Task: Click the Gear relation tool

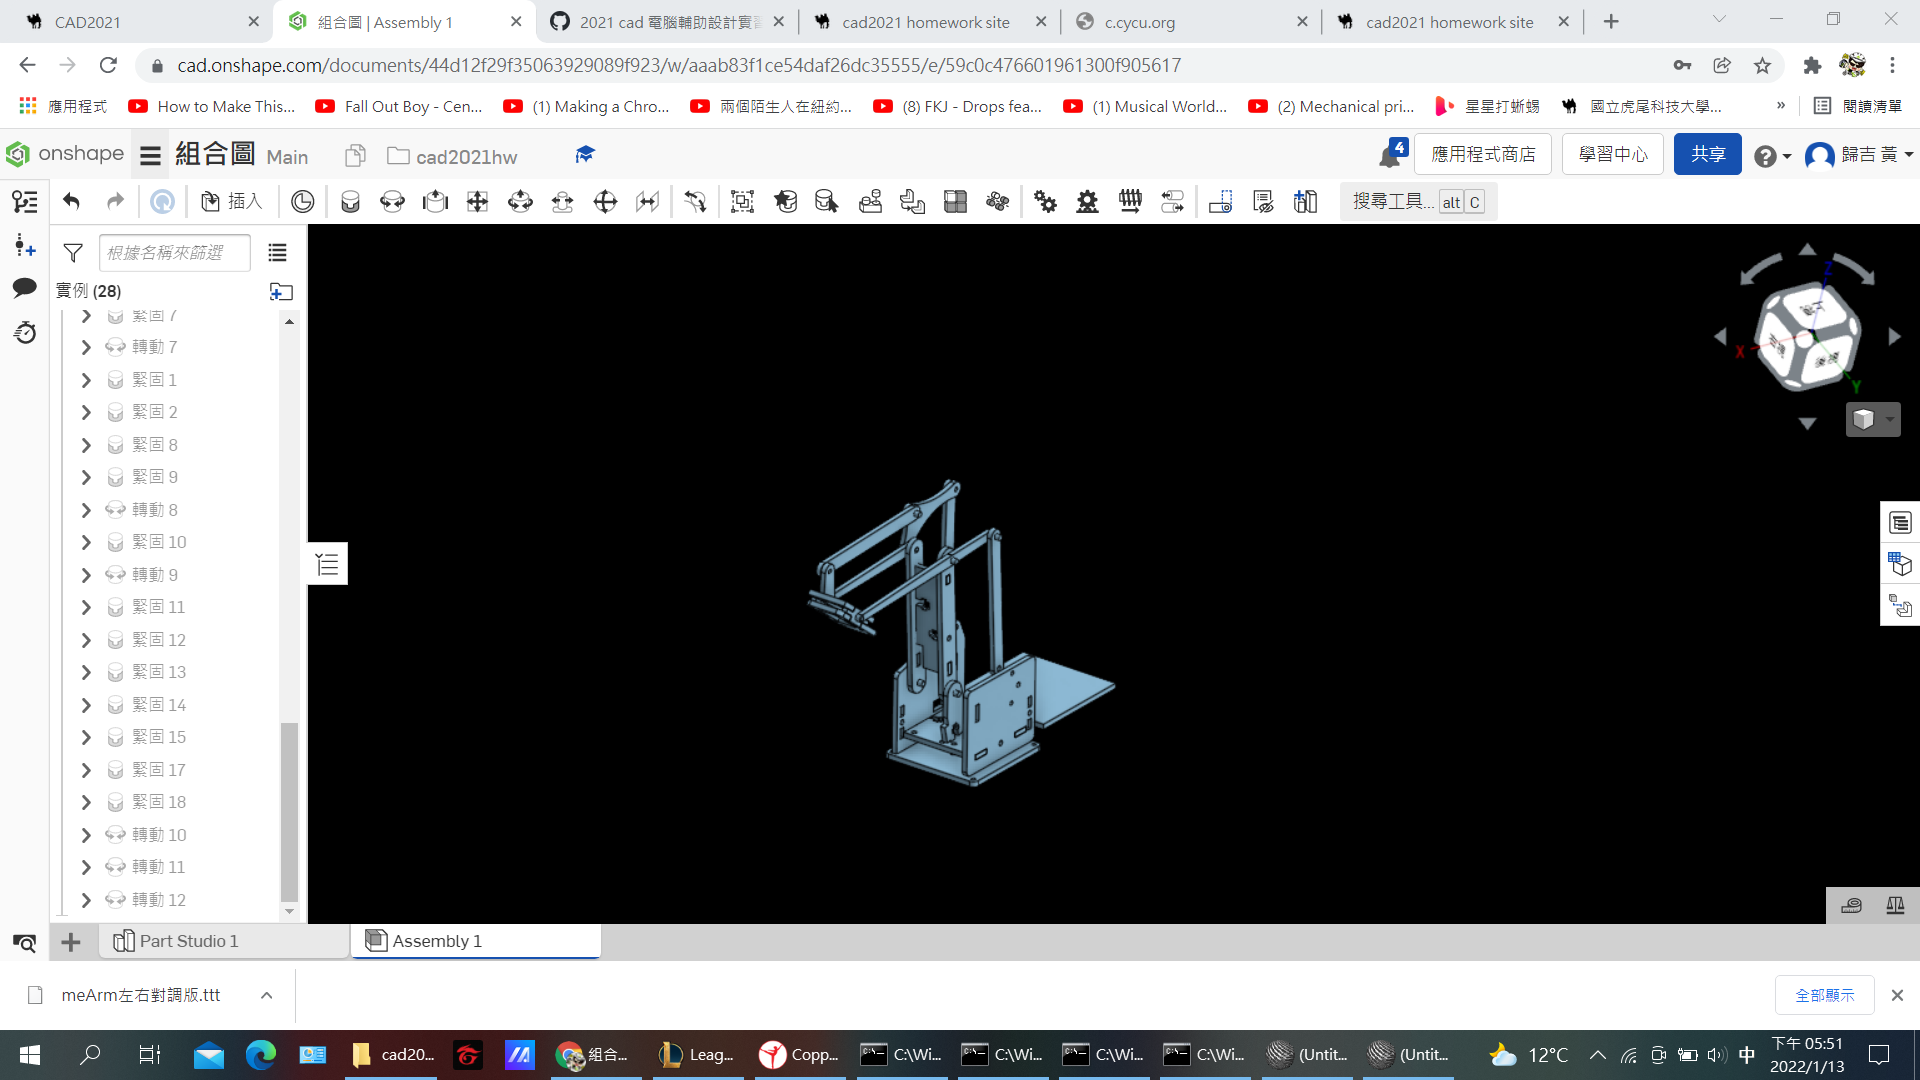Action: (1045, 202)
